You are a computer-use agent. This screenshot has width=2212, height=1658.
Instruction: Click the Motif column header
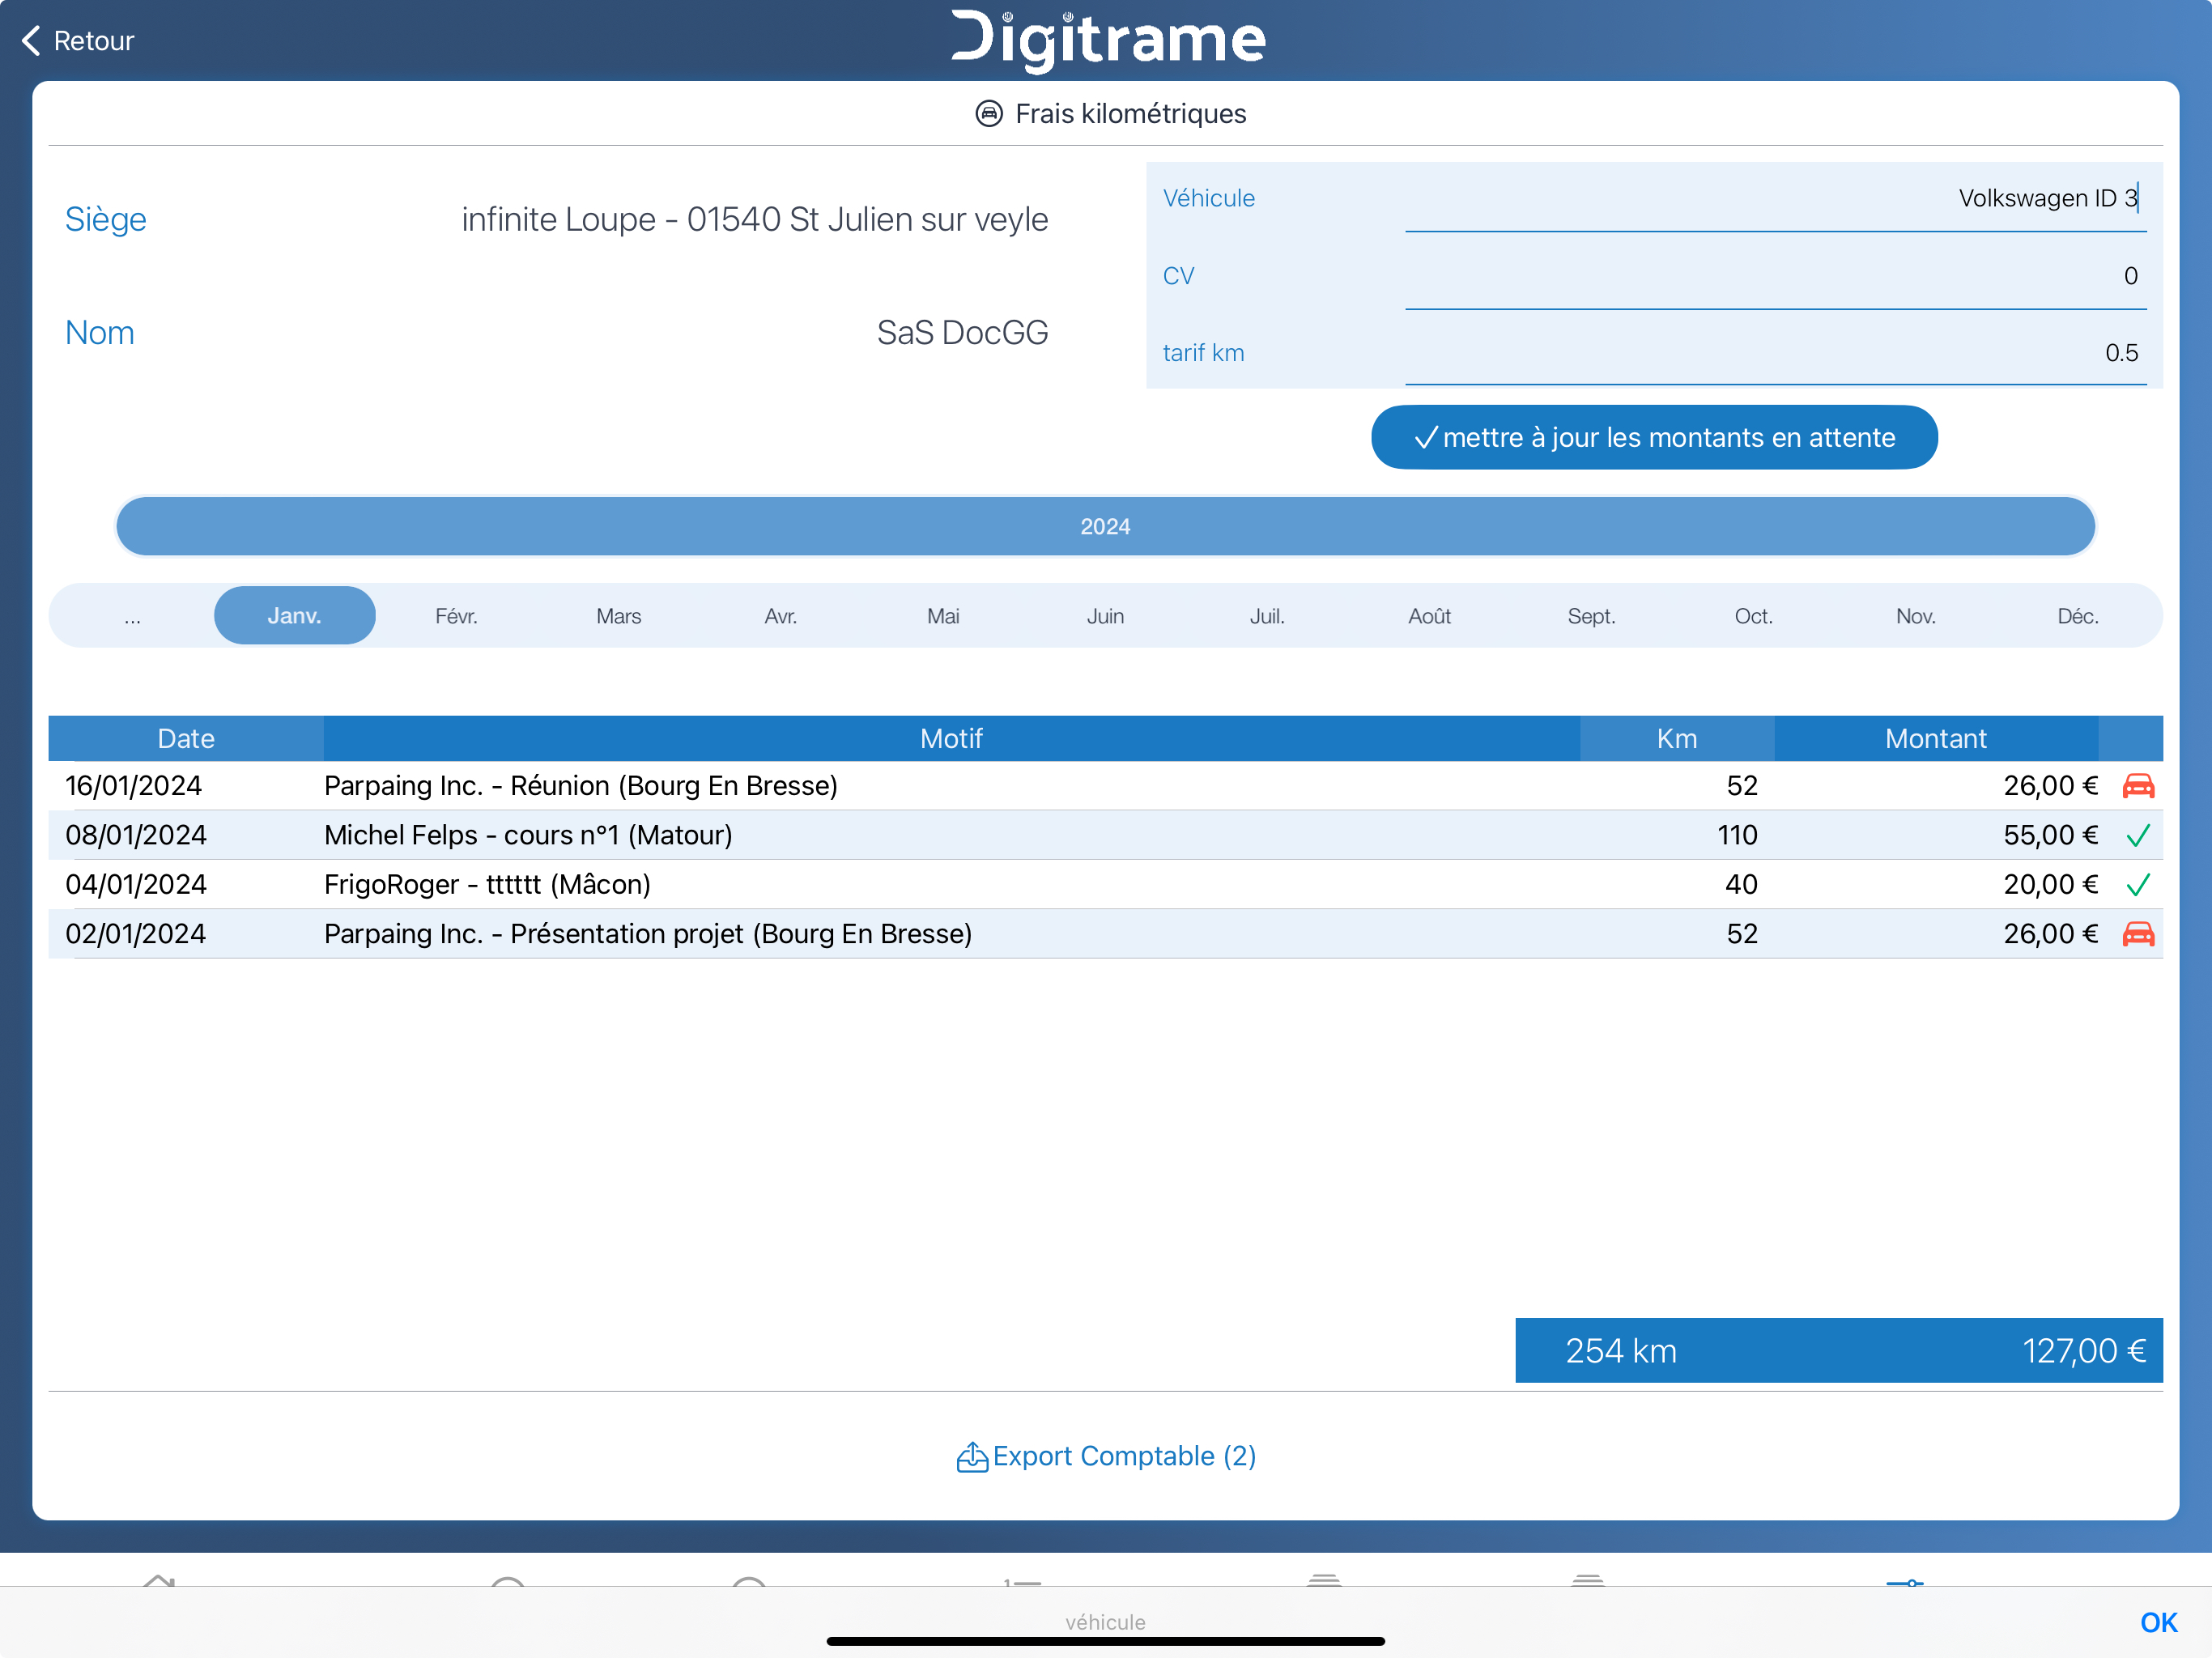[951, 738]
